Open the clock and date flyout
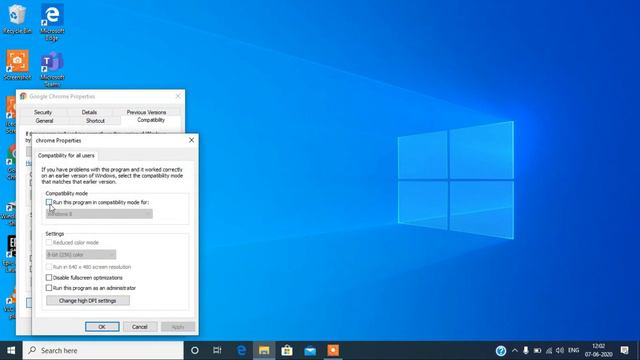This screenshot has height=360, width=640. click(x=598, y=351)
